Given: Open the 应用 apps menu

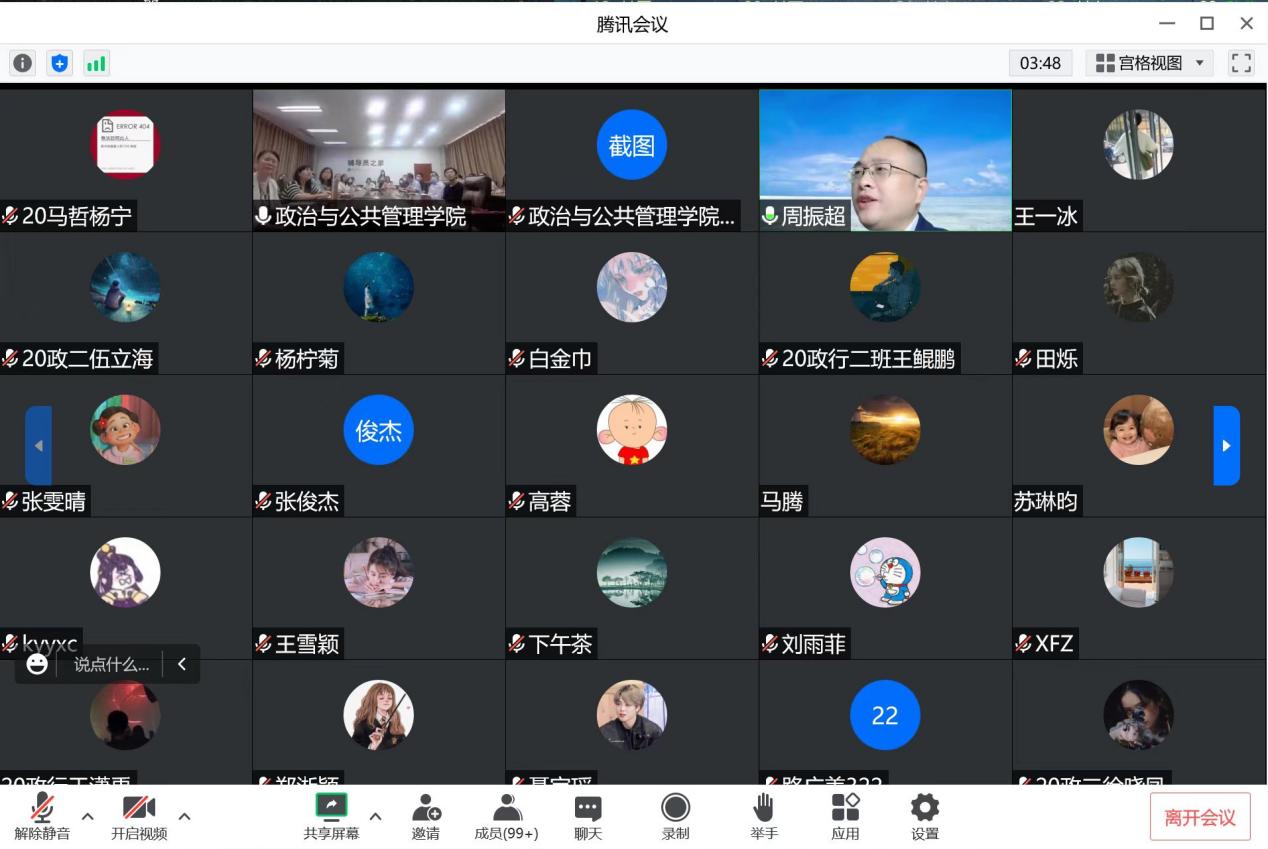Looking at the screenshot, I should click(x=845, y=816).
